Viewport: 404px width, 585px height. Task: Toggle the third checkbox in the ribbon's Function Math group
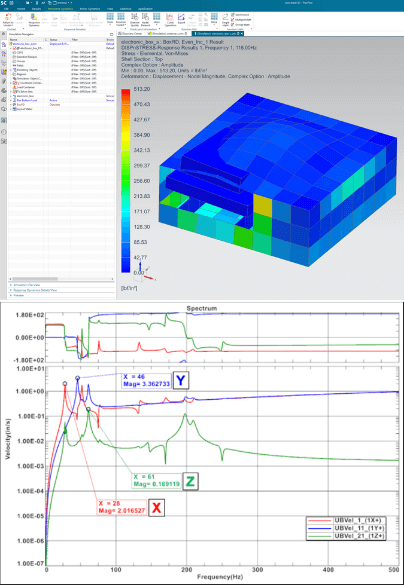(233, 25)
